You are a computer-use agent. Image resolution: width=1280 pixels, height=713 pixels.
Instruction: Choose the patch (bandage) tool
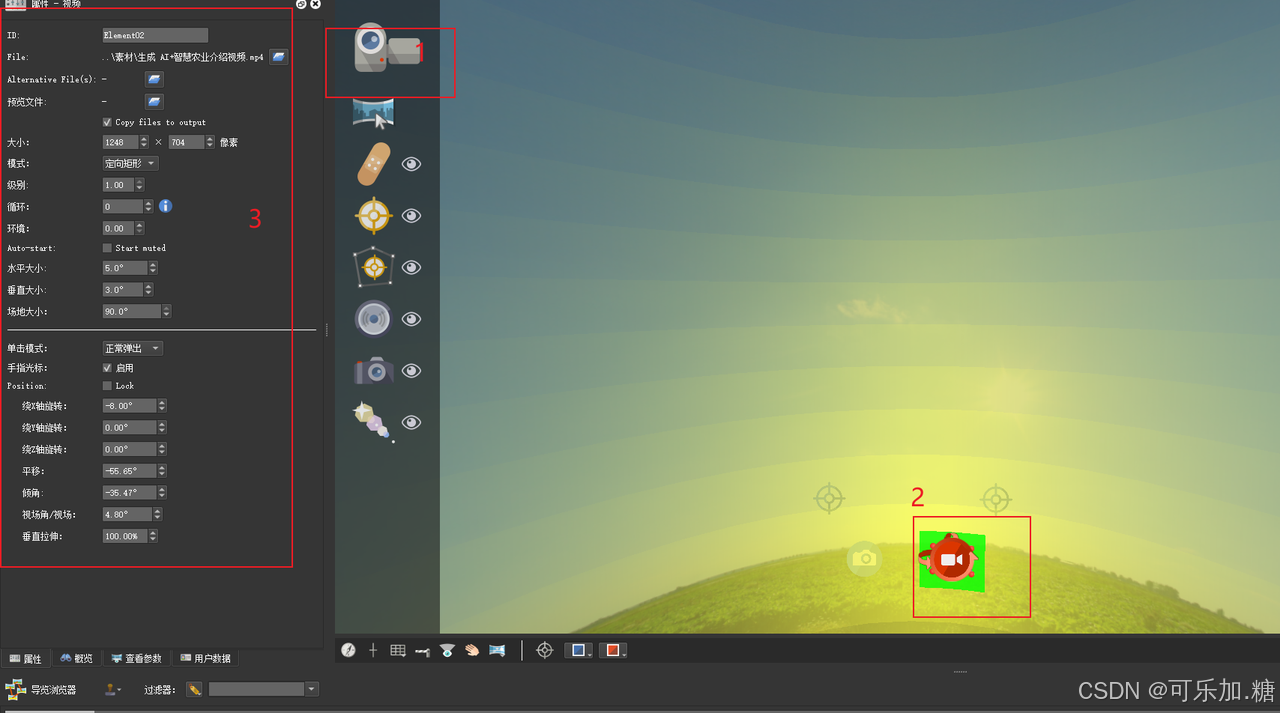[x=374, y=163]
